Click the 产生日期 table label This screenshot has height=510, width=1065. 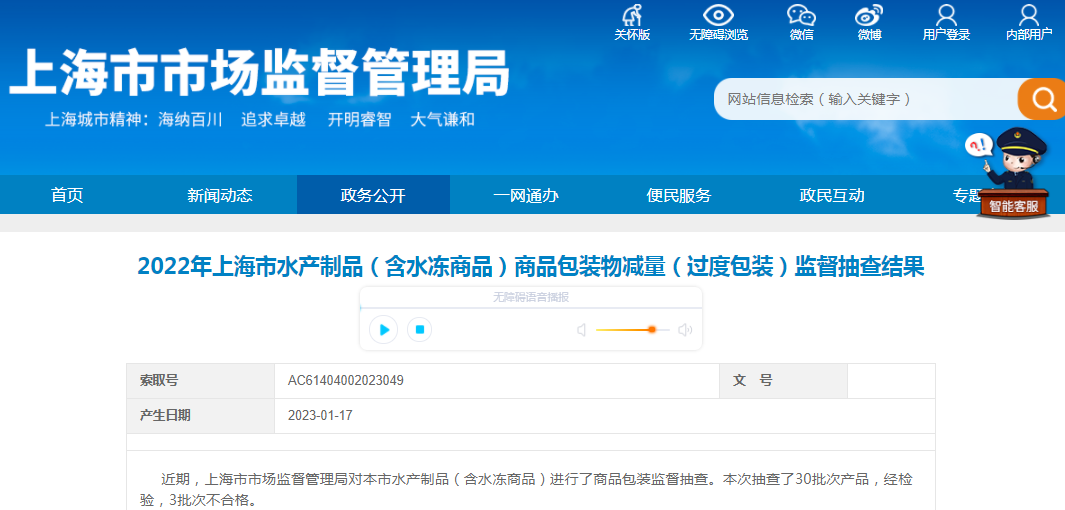click(165, 415)
